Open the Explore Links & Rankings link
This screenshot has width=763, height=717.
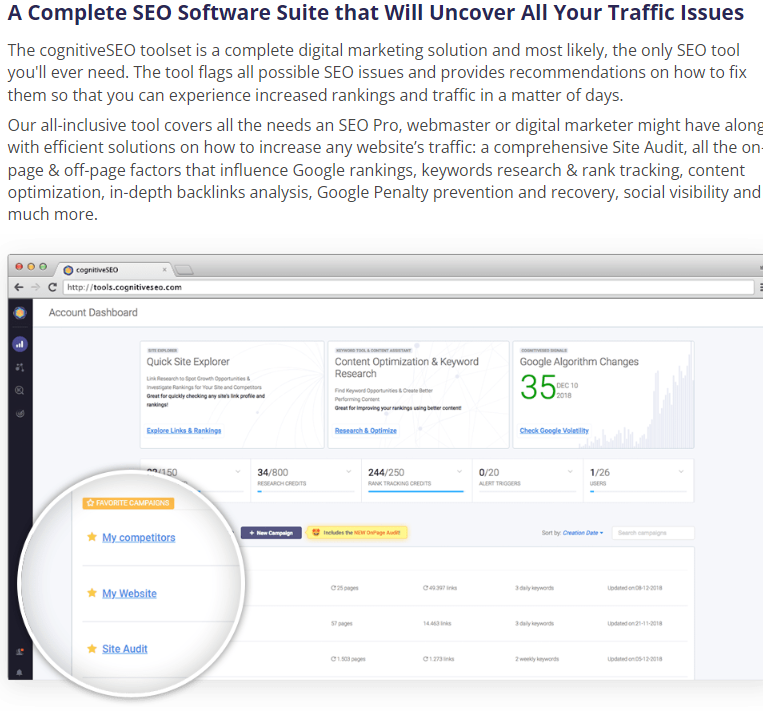point(184,431)
